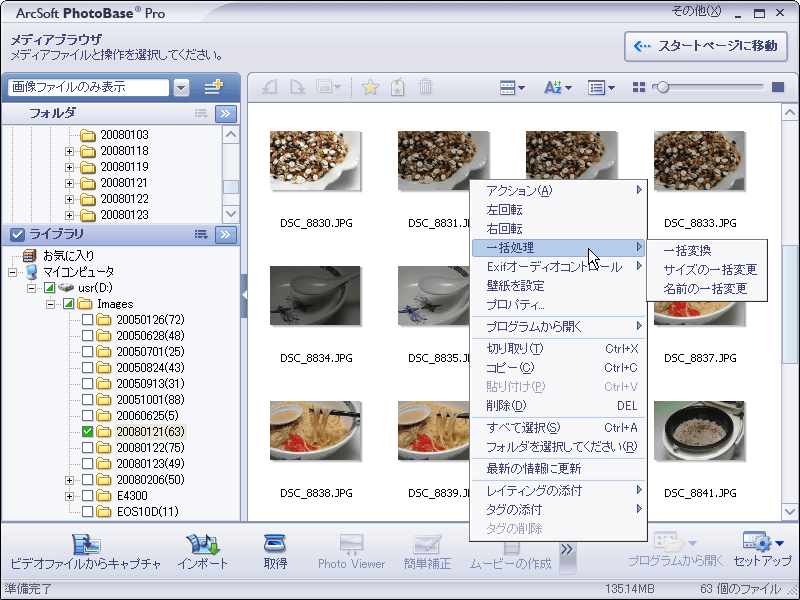Check the EOS10D(11) folder checkbox

pyautogui.click(x=87, y=511)
